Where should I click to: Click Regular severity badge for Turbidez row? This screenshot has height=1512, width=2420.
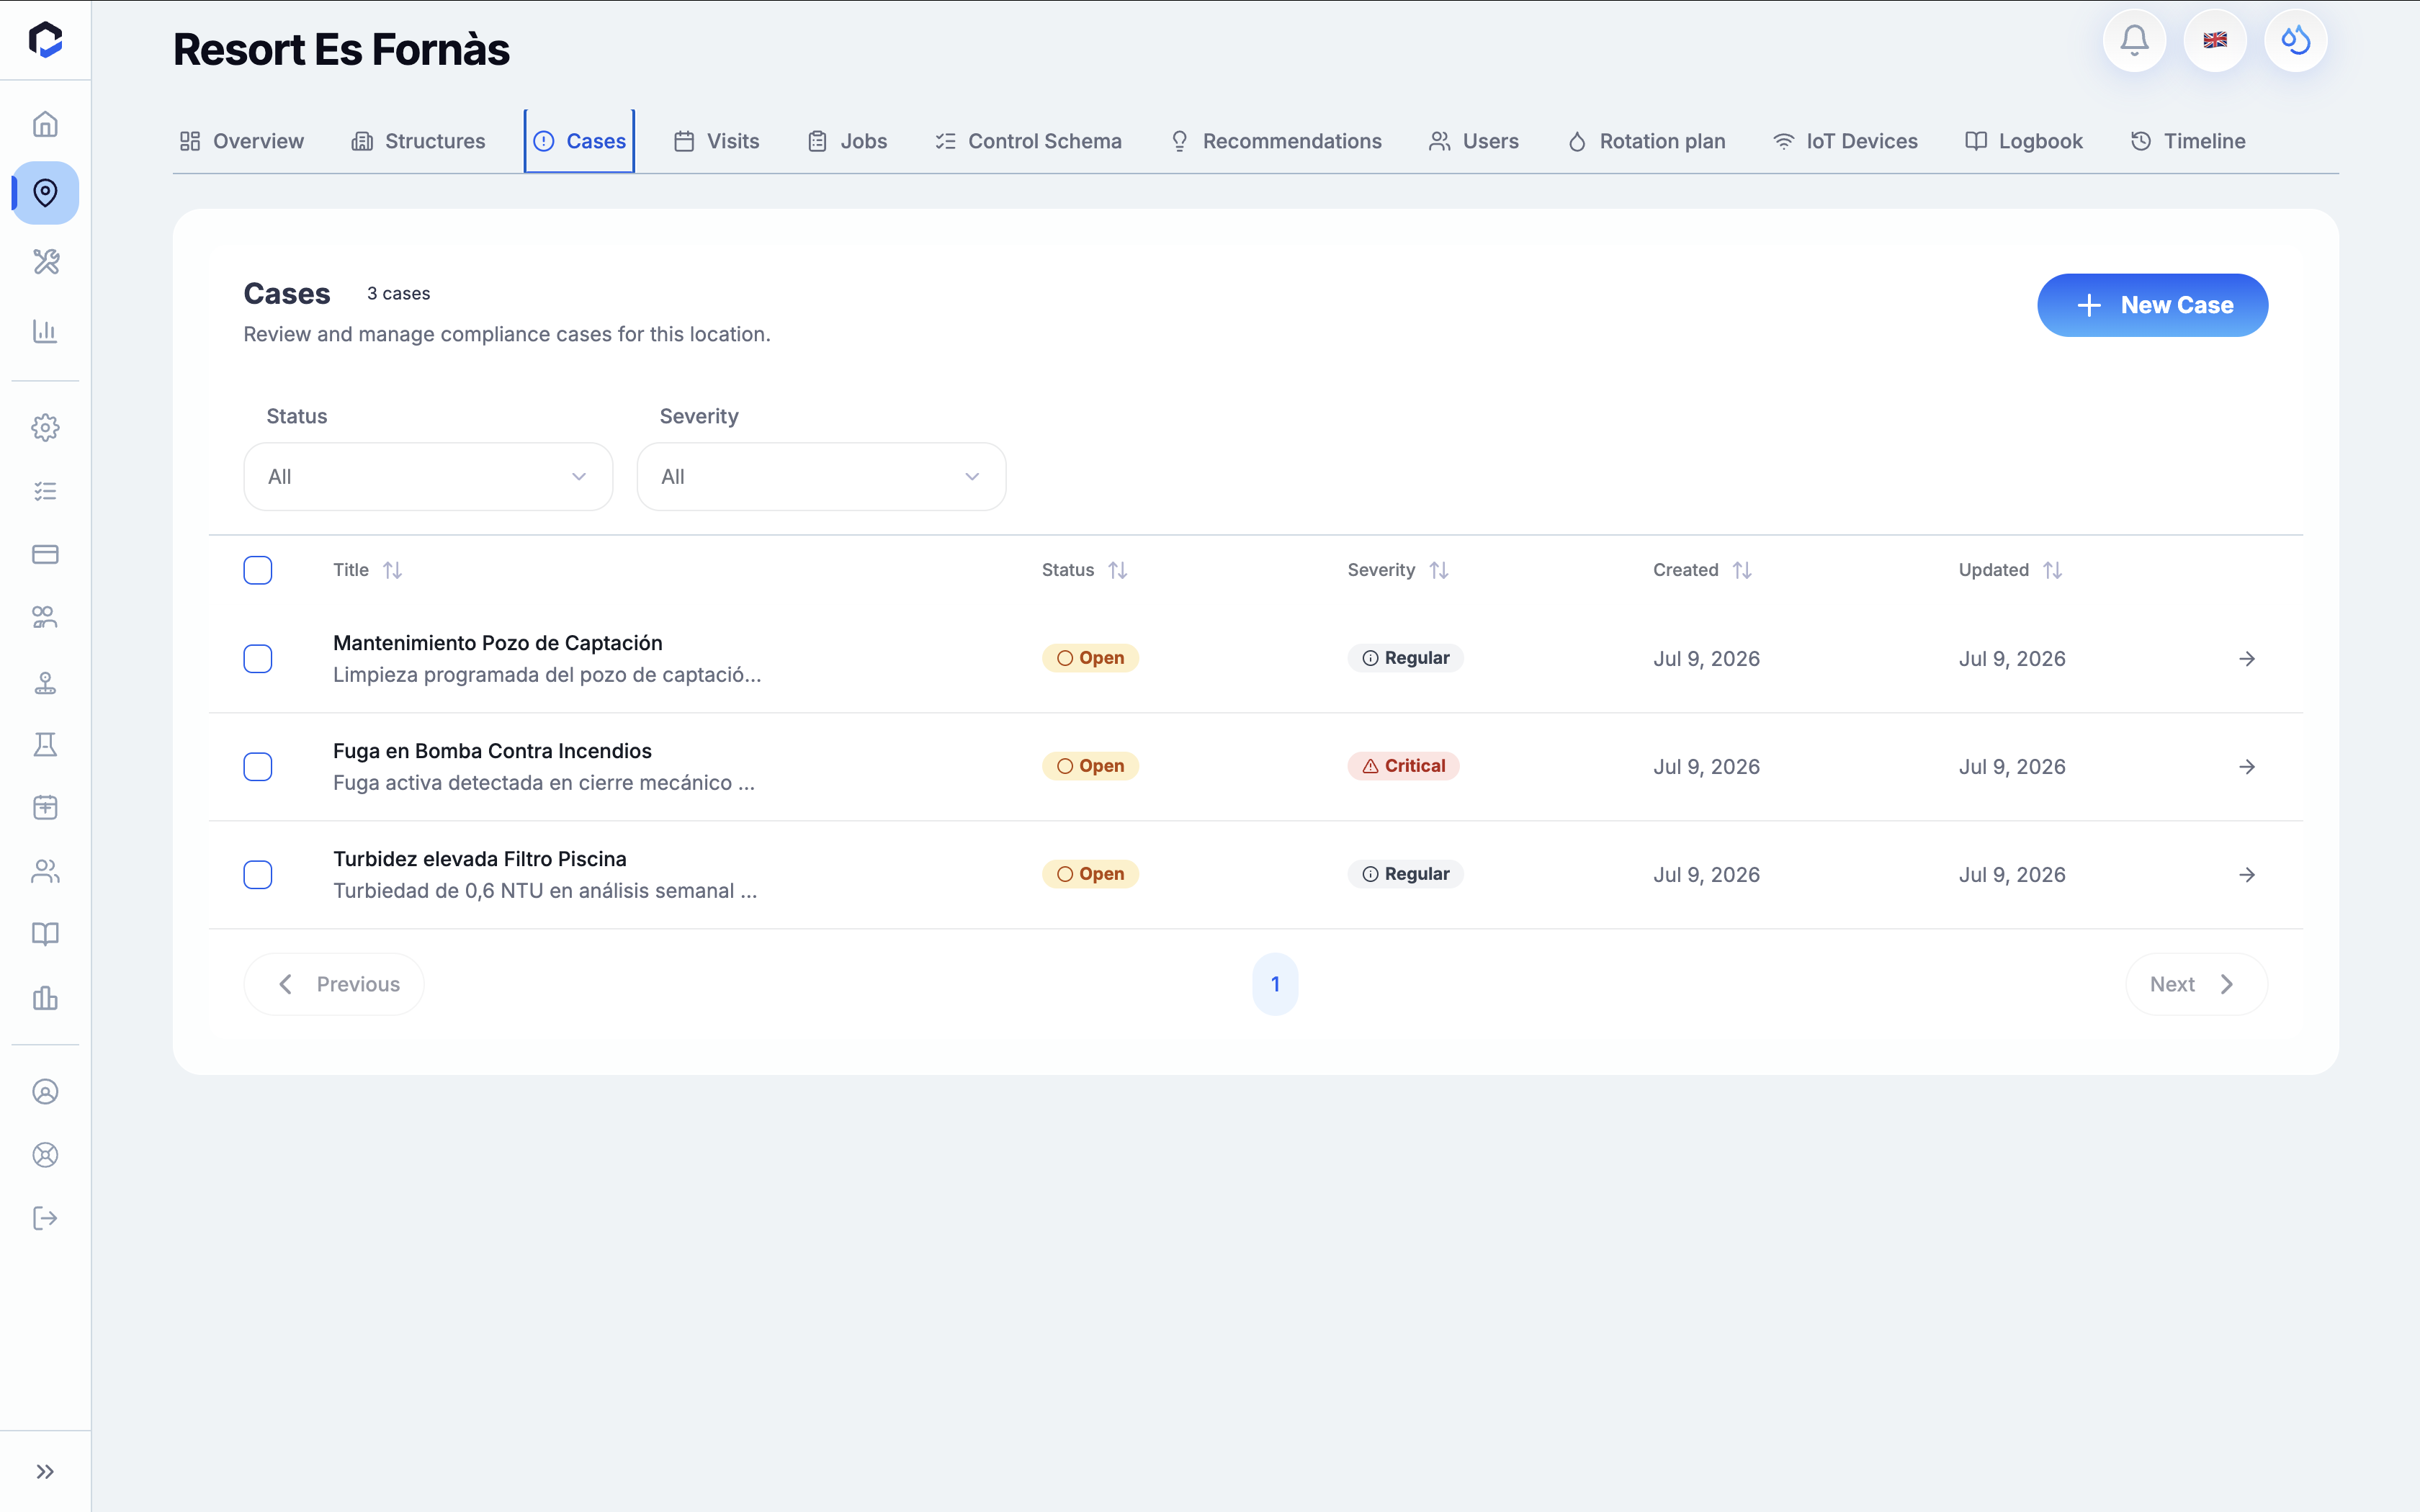1405,874
